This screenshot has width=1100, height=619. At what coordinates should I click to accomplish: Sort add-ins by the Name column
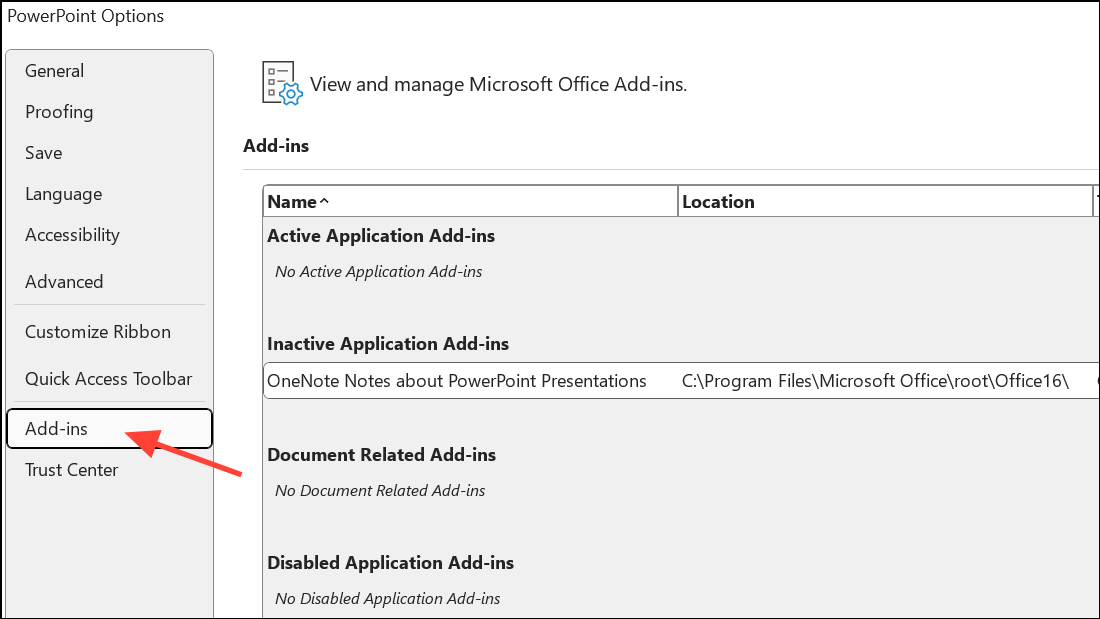click(x=290, y=201)
